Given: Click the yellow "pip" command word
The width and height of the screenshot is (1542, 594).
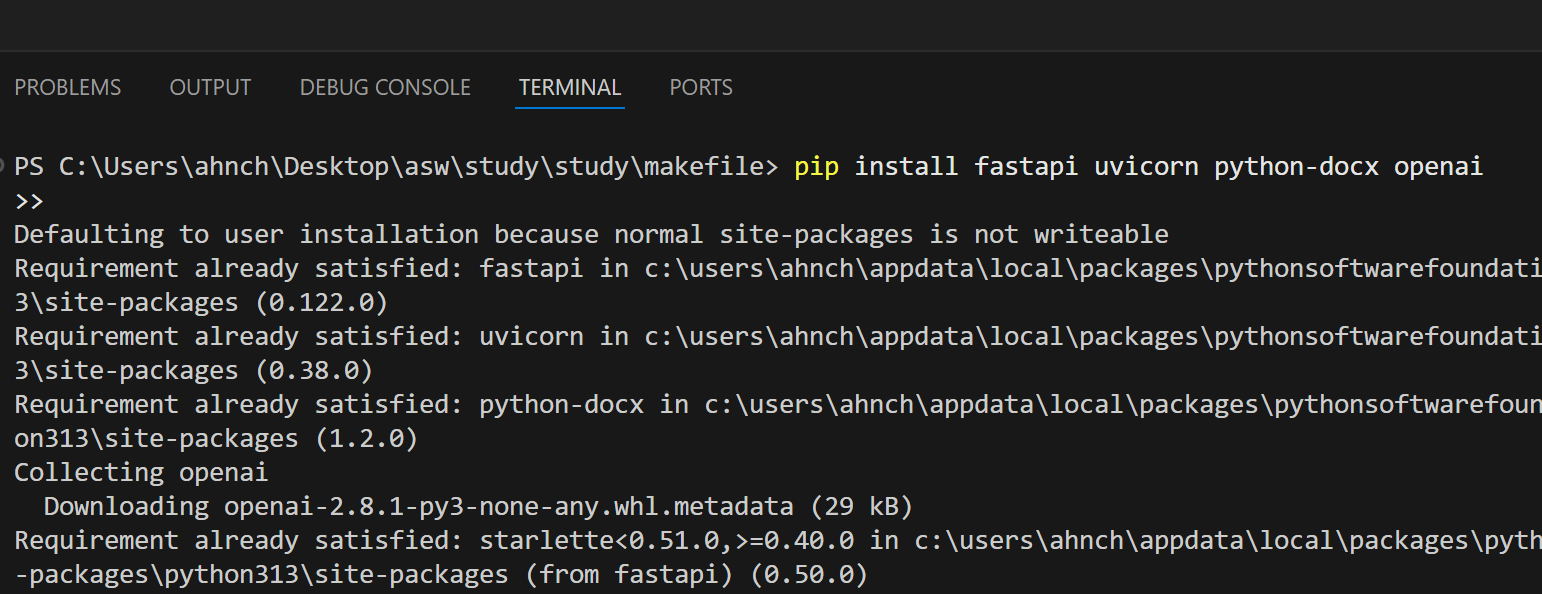Looking at the screenshot, I should click(816, 167).
